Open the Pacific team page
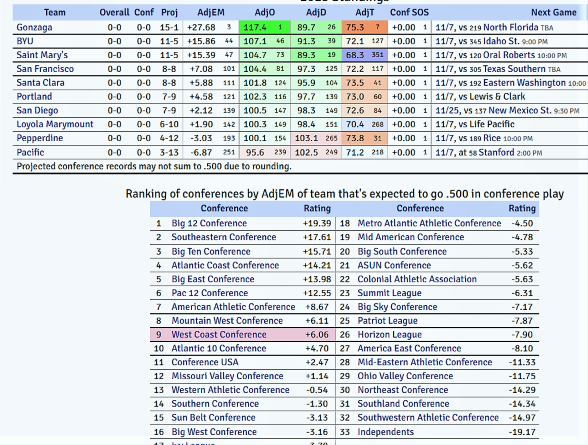 tap(30, 152)
